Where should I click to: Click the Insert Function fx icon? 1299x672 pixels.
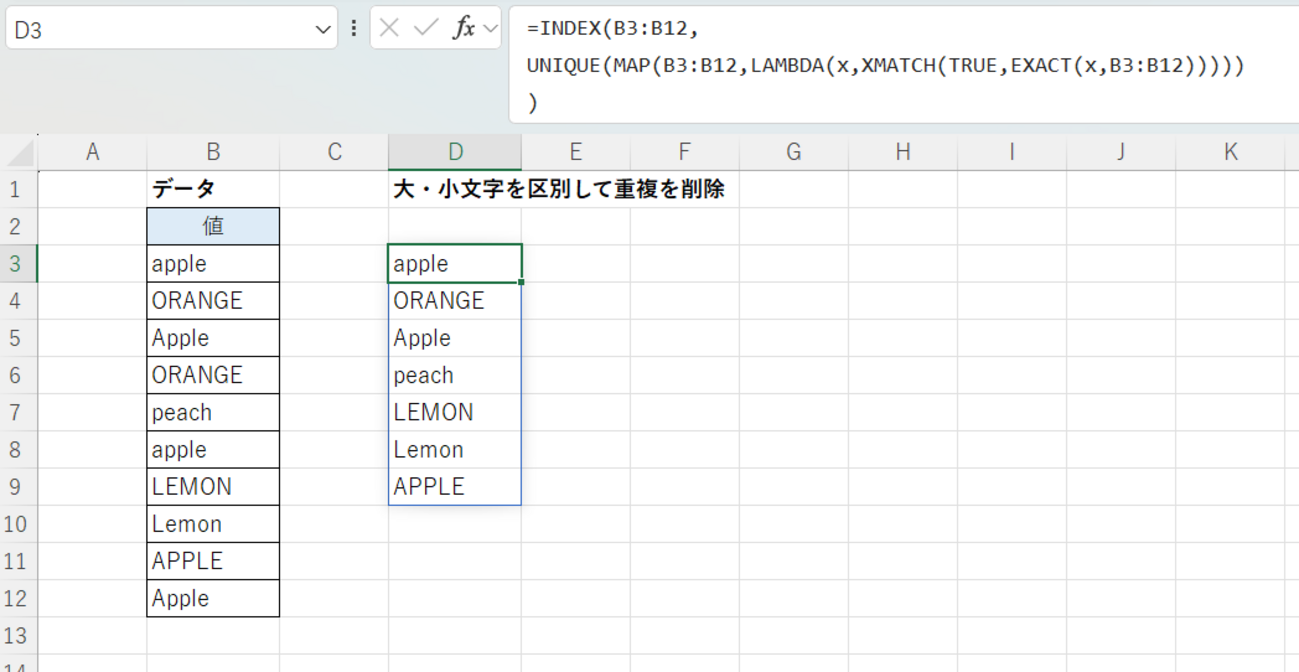(x=463, y=29)
